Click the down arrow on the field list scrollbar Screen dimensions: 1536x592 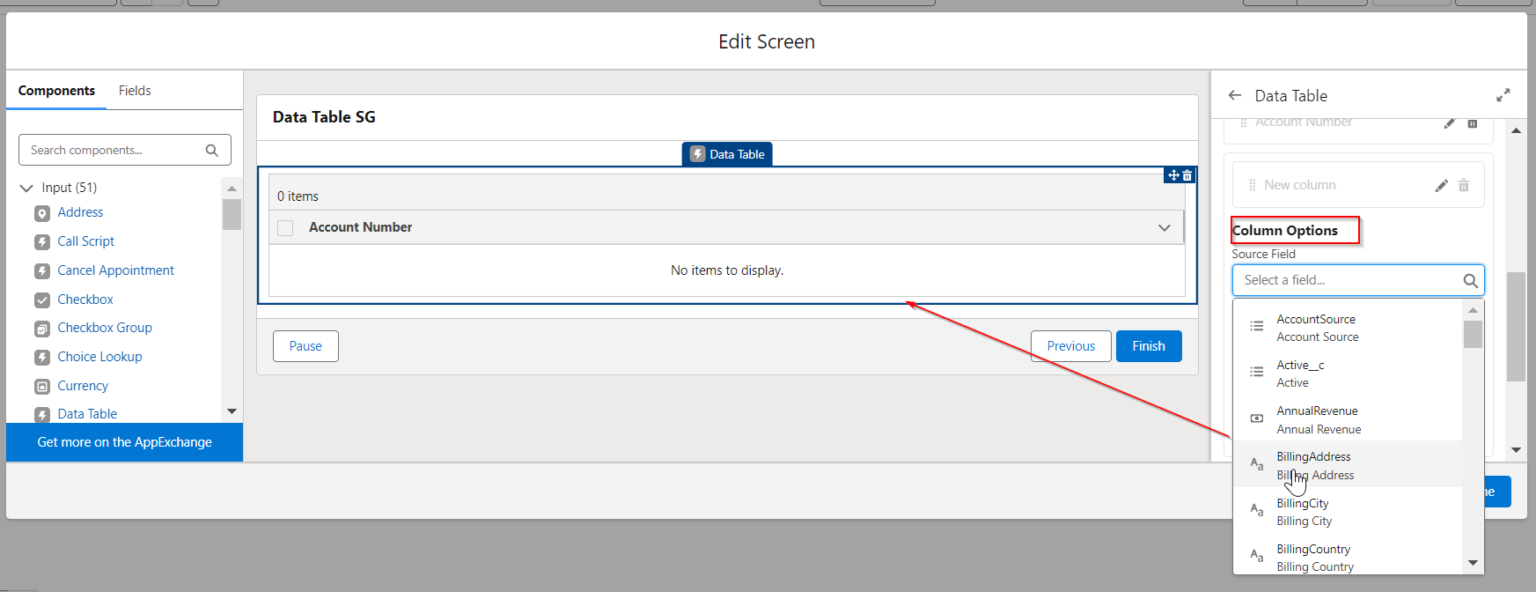[1472, 561]
